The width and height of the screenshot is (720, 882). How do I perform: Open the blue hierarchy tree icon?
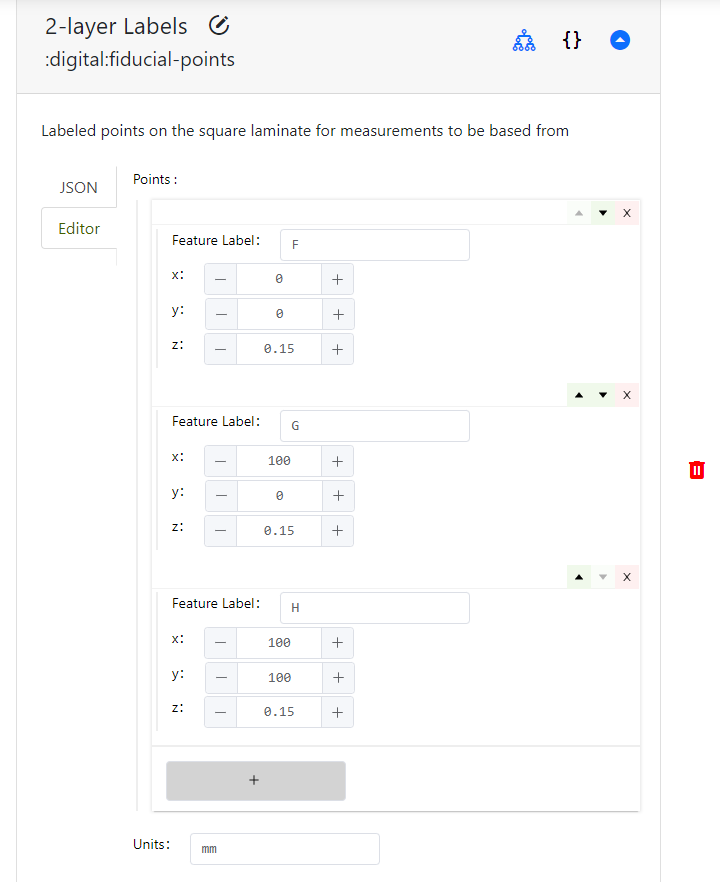pos(524,40)
